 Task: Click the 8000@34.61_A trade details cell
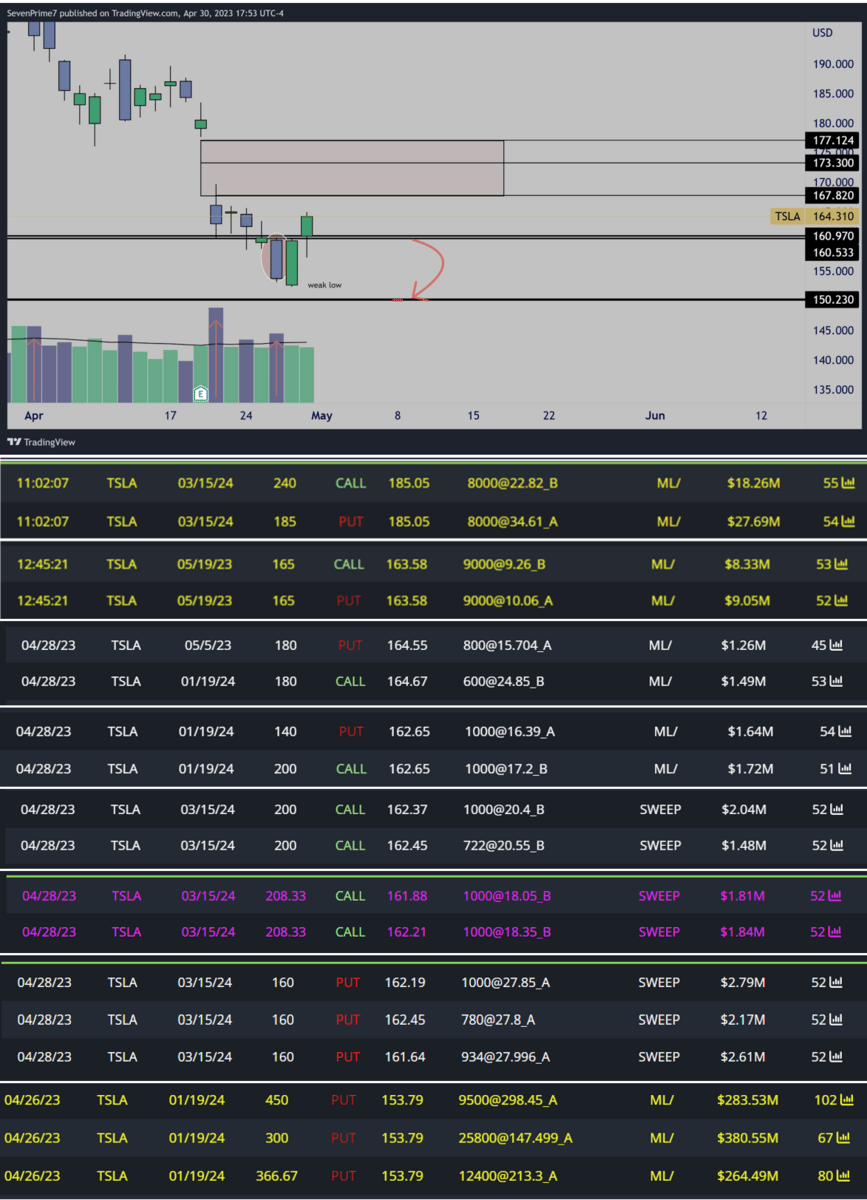(x=512, y=522)
